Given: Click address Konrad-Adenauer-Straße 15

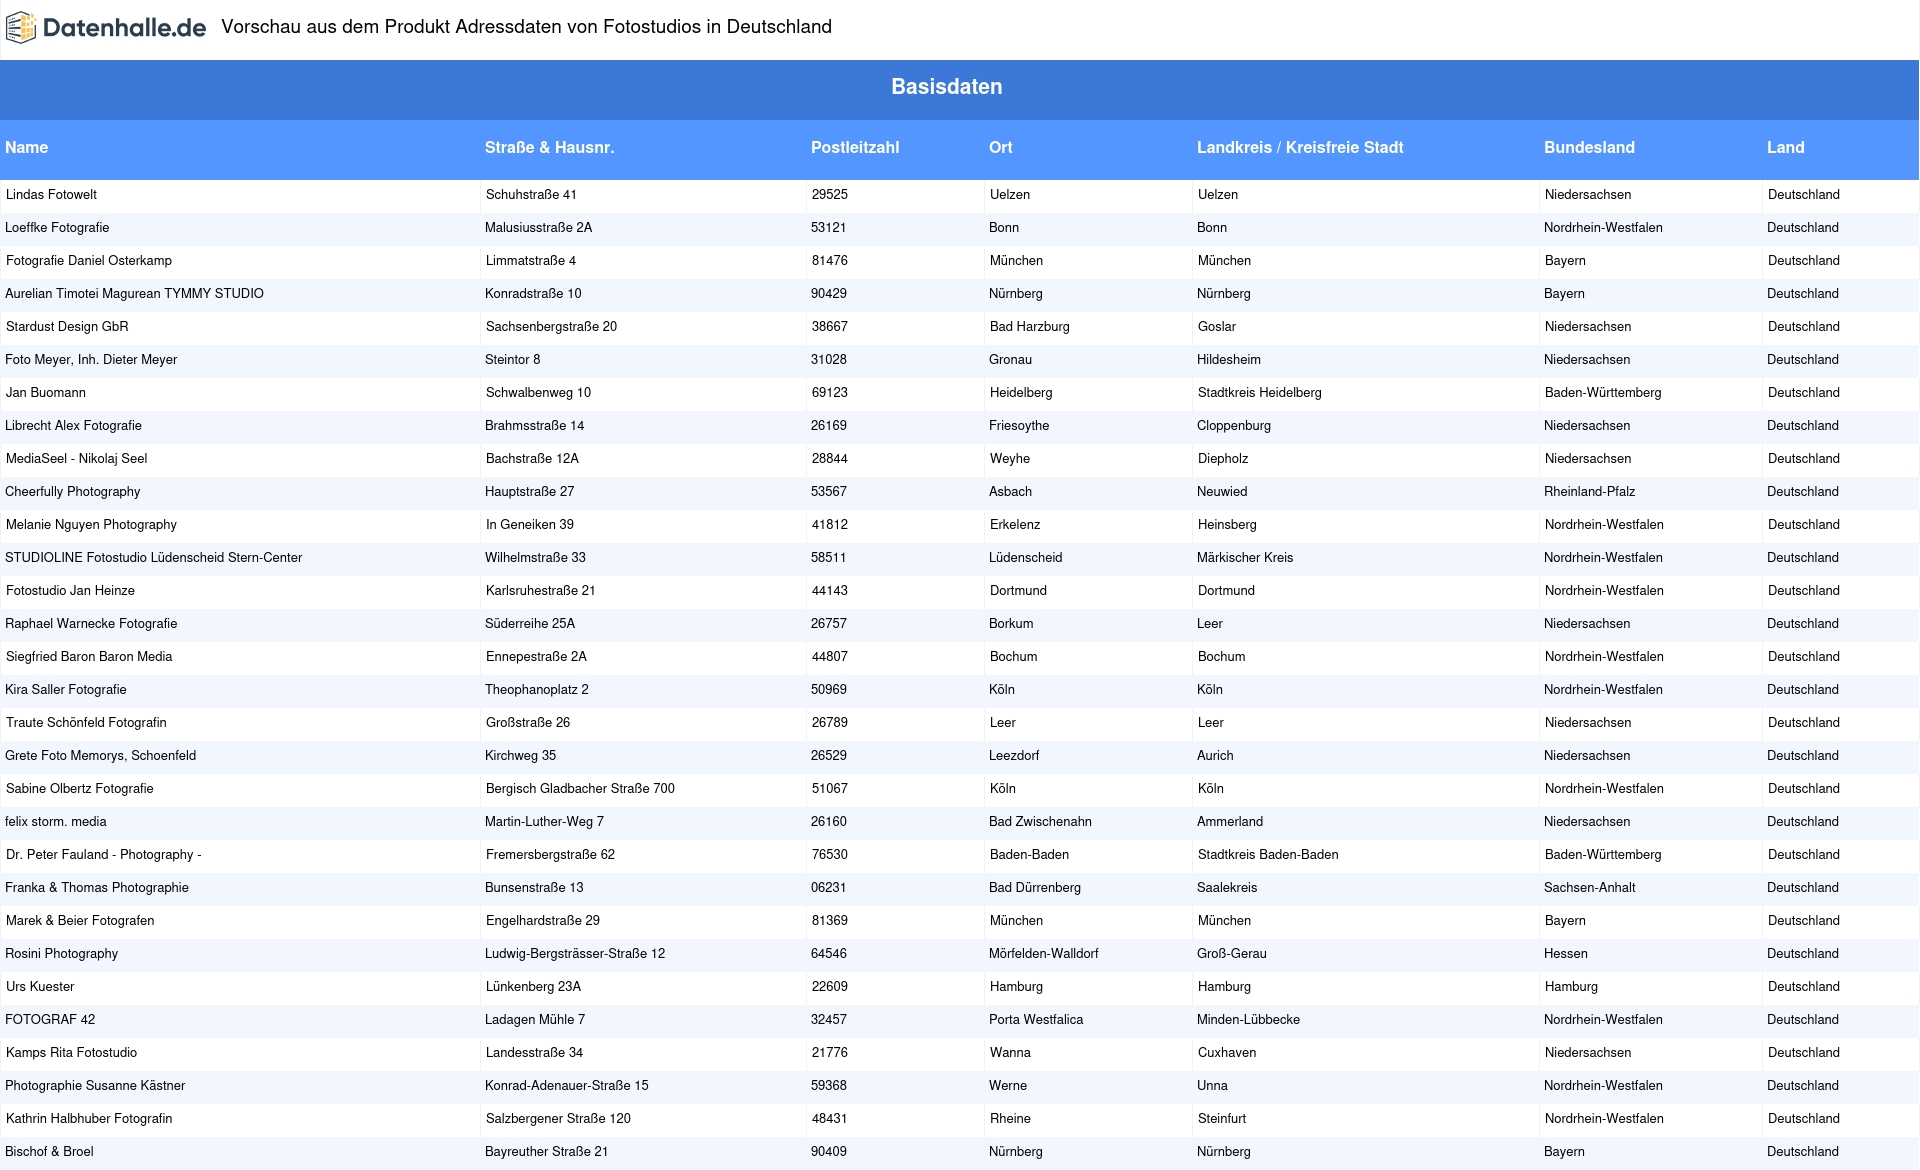Looking at the screenshot, I should coord(566,1085).
